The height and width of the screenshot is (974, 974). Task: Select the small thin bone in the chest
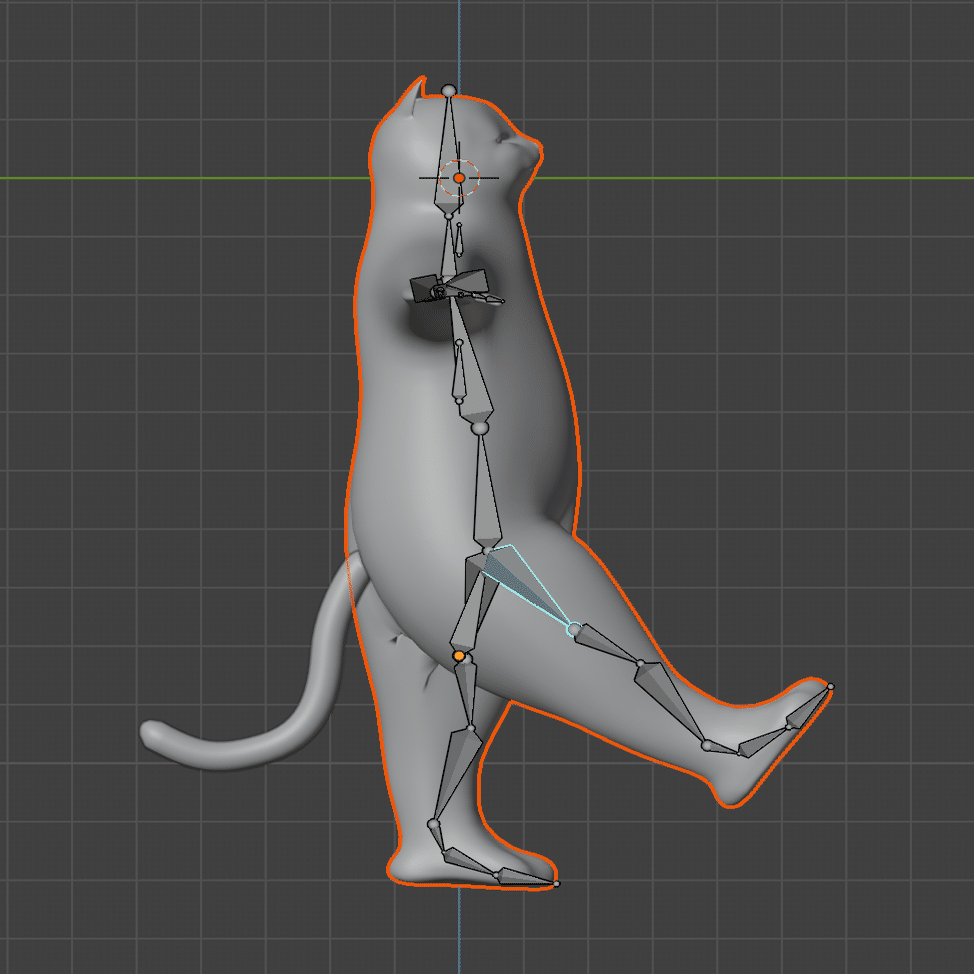point(459,371)
